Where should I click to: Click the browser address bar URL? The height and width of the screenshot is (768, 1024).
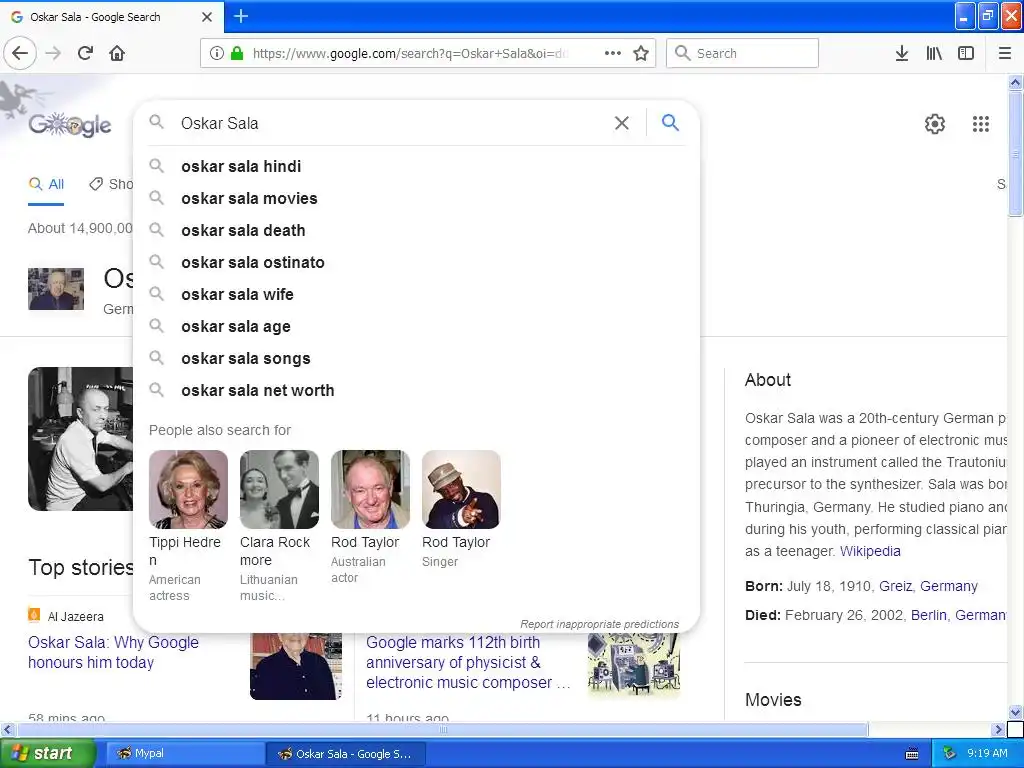[x=410, y=53]
